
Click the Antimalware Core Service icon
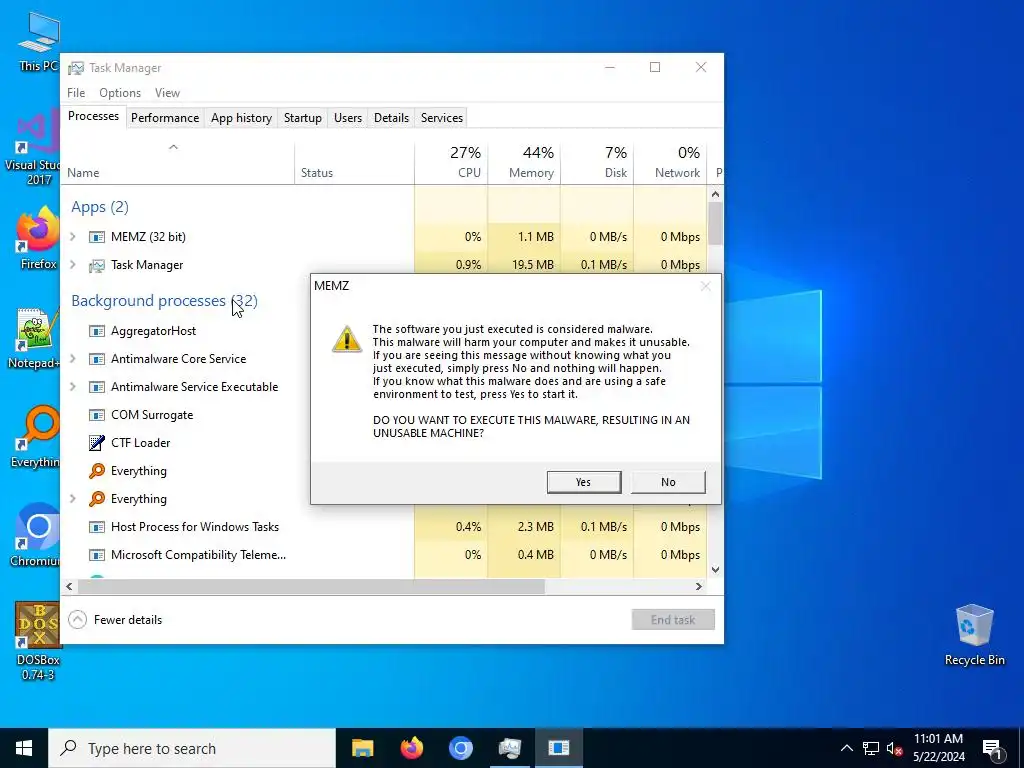[x=97, y=359]
